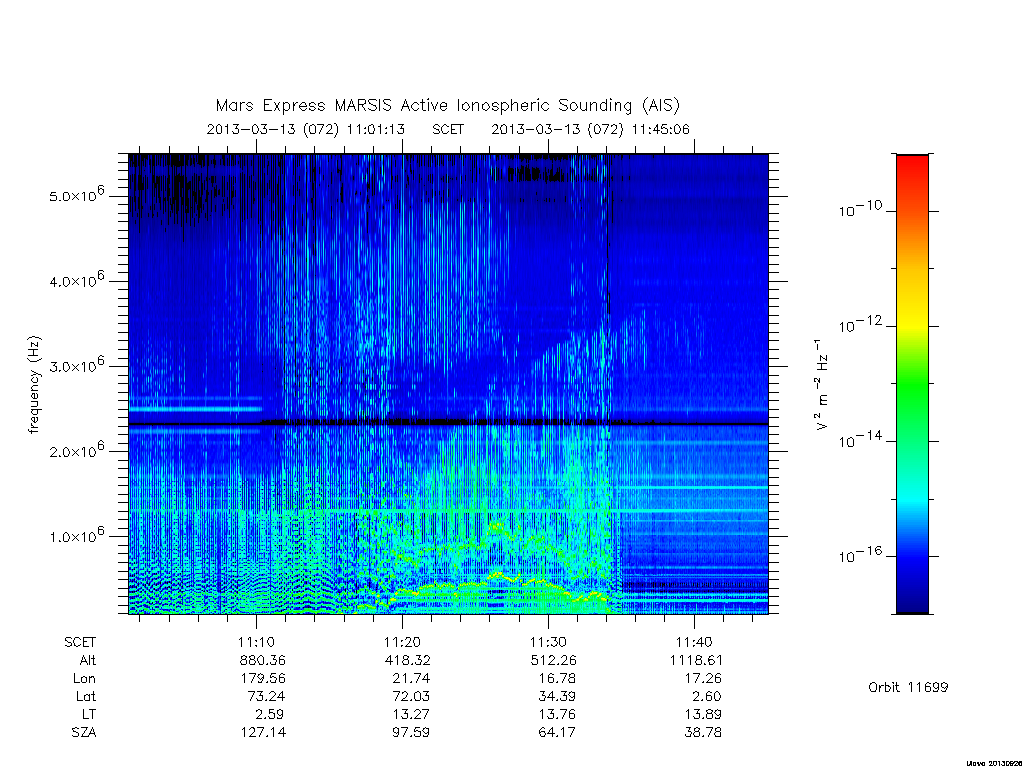This screenshot has width=1024, height=768.
Task: Click the time tick label '11:40'
Action: pyautogui.click(x=694, y=642)
